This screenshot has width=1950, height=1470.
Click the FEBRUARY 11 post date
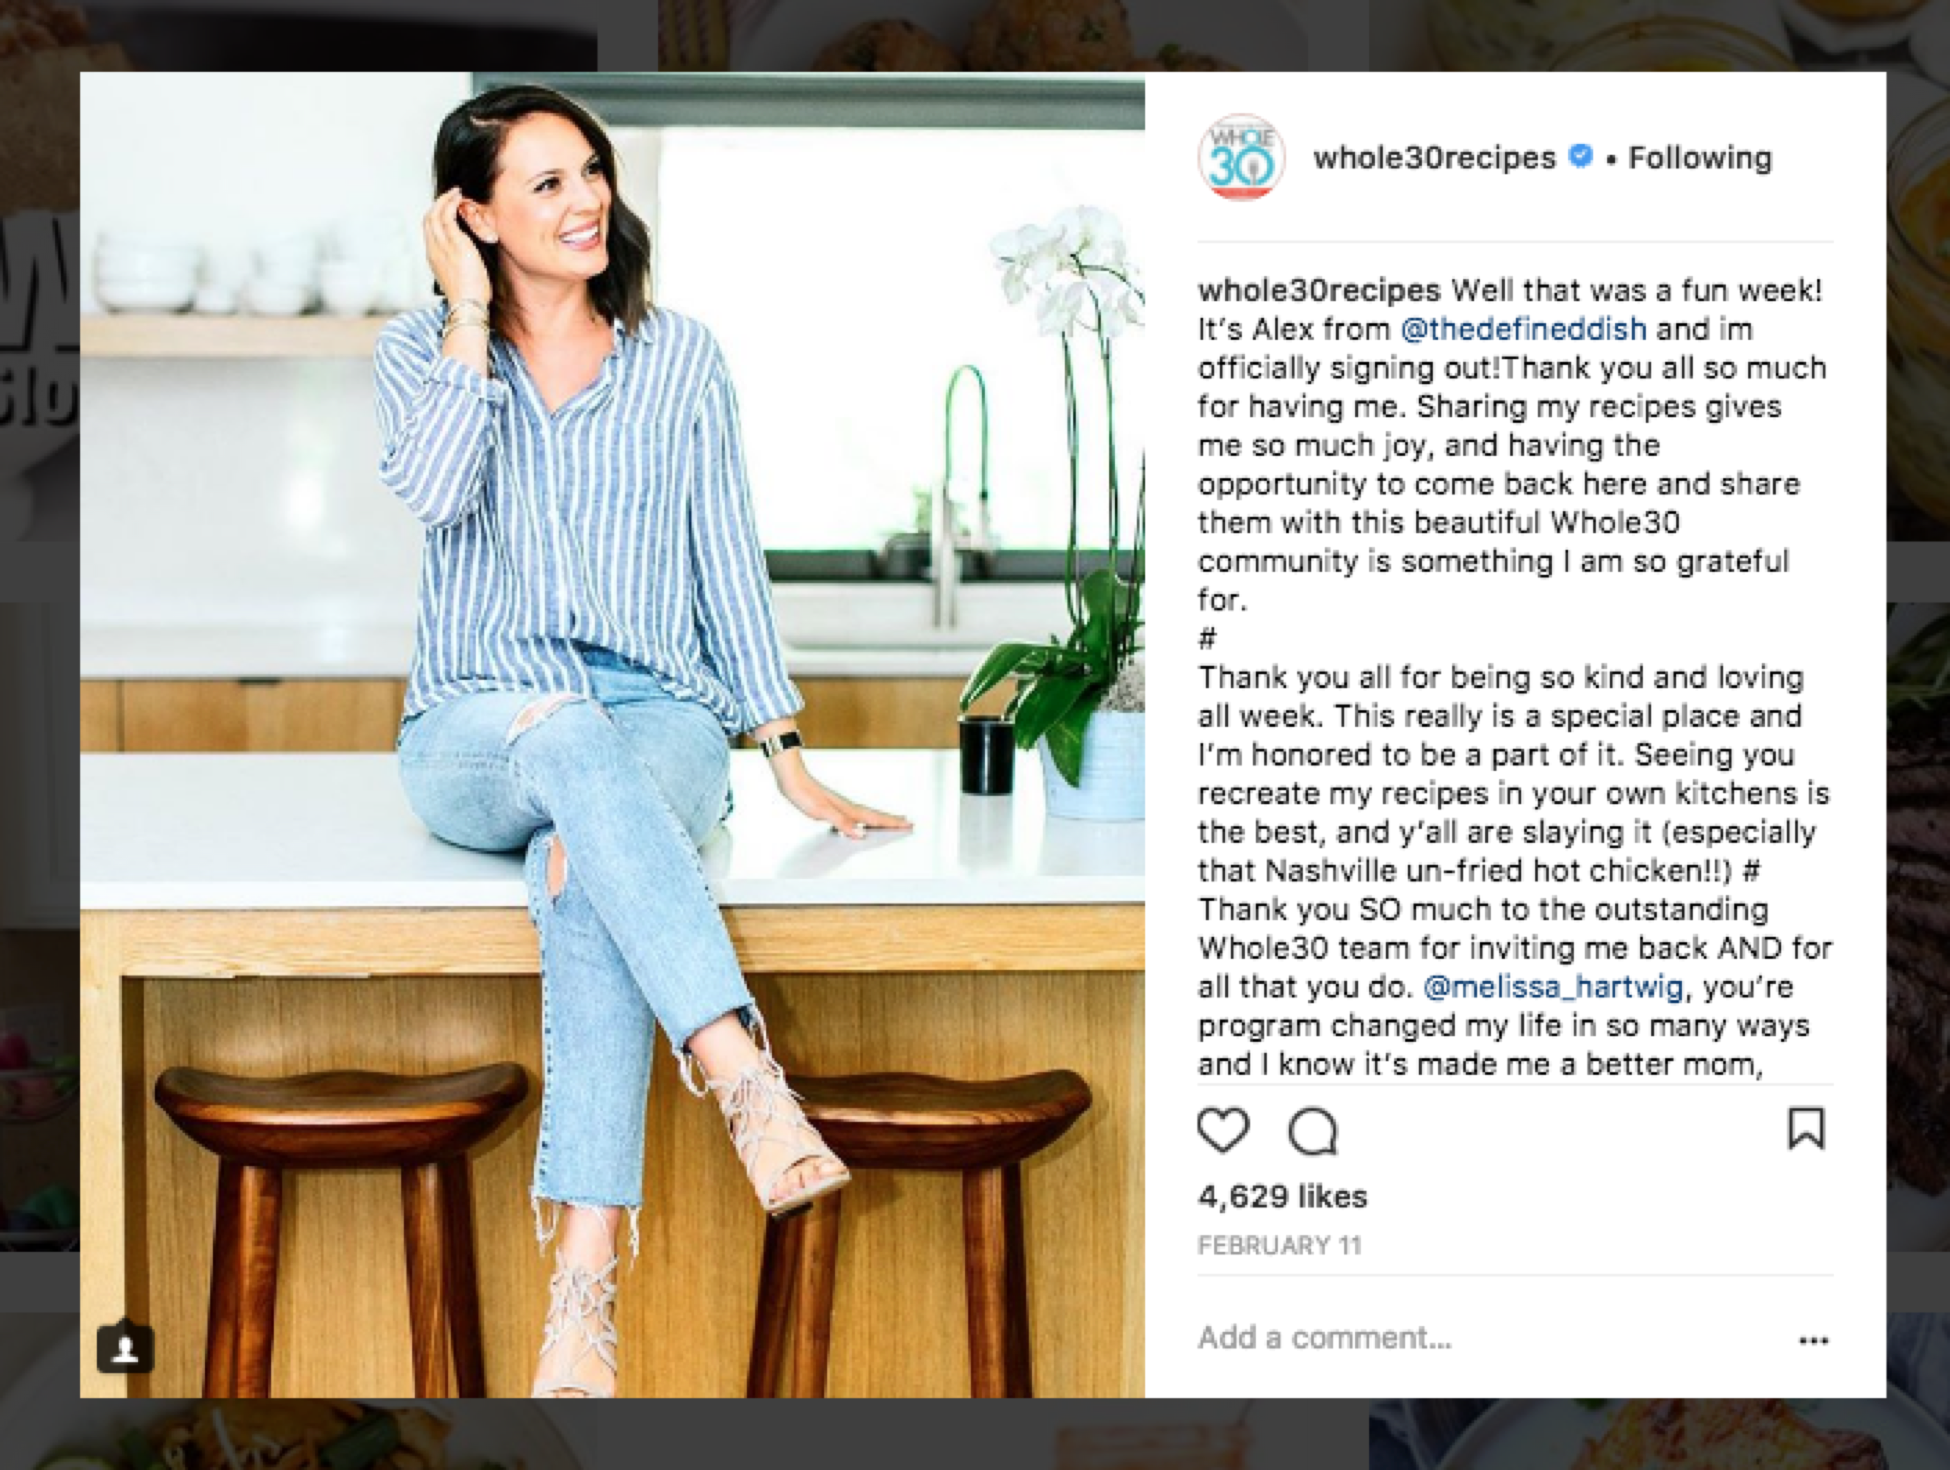tap(1279, 1245)
